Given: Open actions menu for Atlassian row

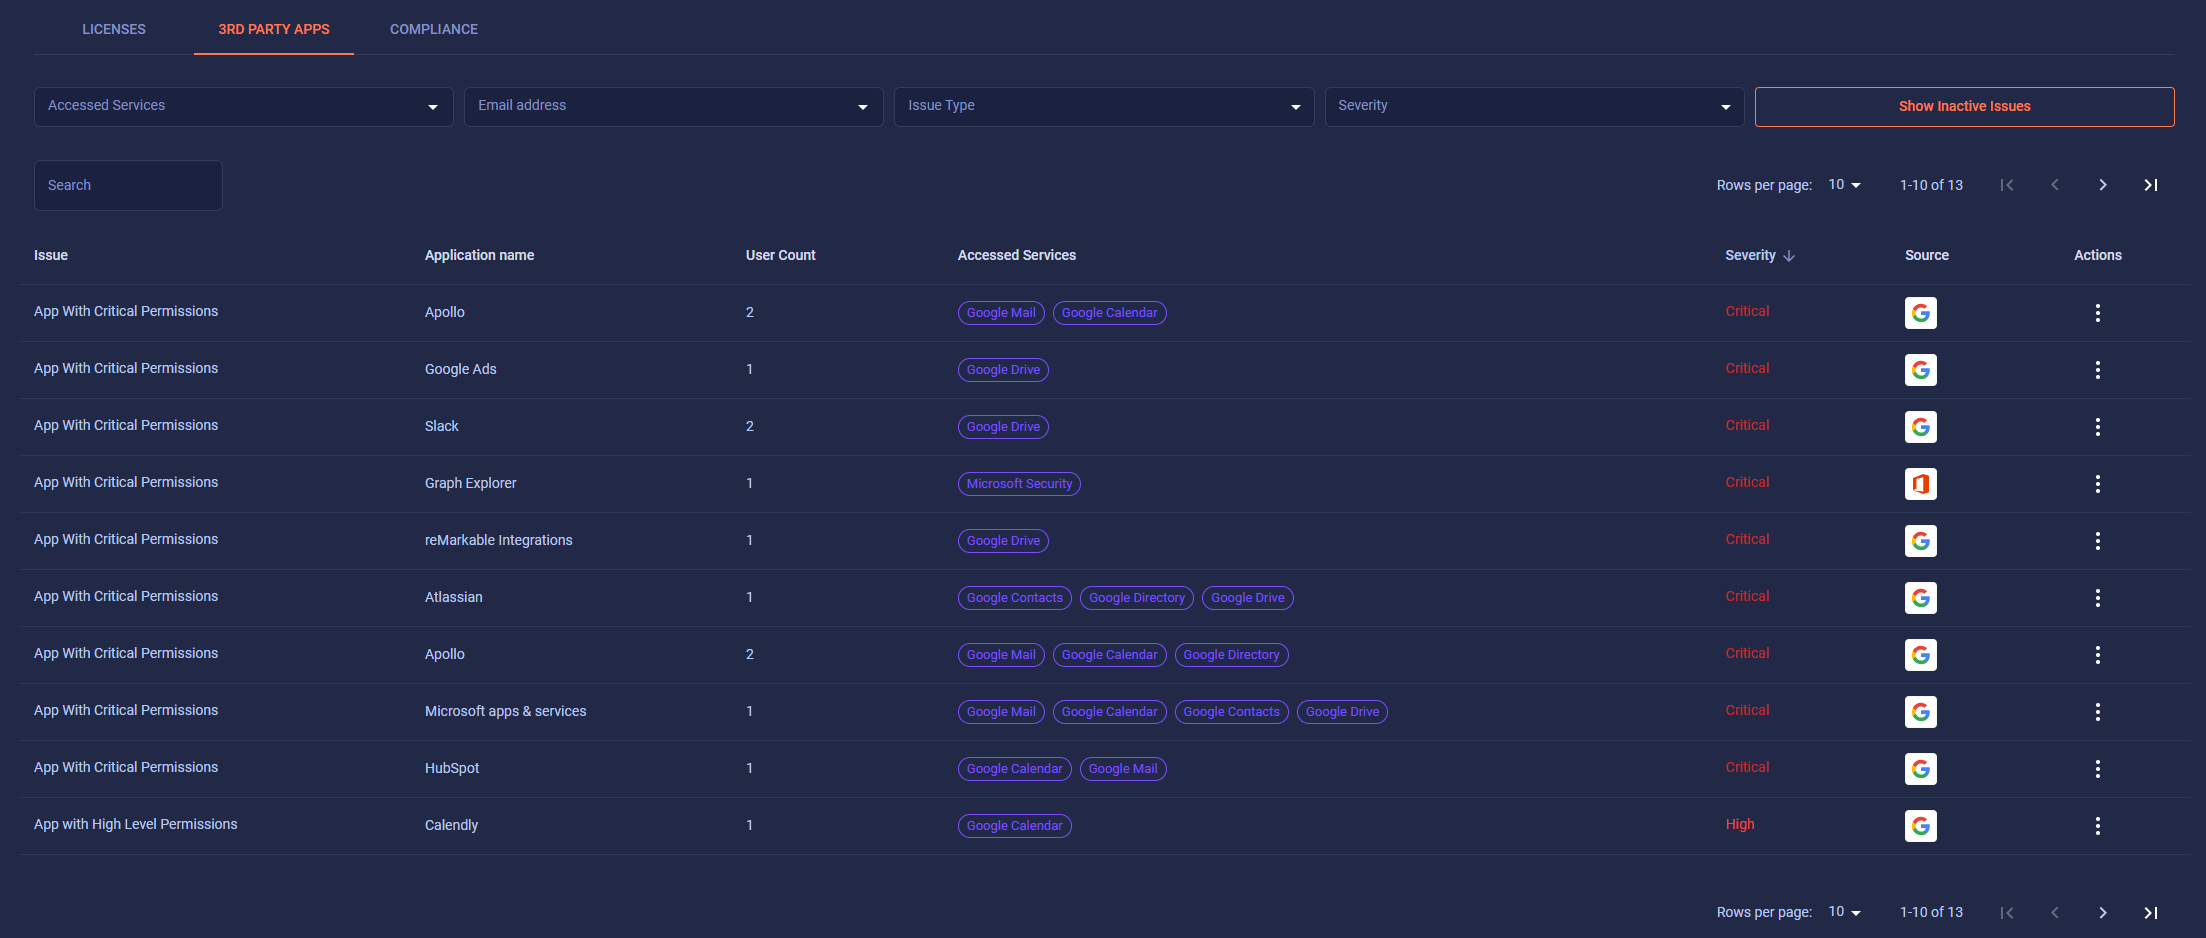Looking at the screenshot, I should (2097, 598).
